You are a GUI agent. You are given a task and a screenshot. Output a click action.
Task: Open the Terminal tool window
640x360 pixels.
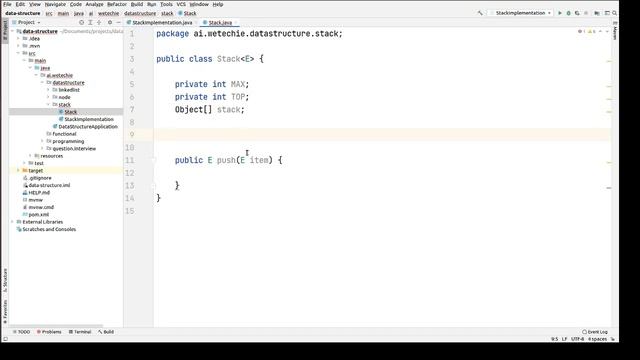80,332
